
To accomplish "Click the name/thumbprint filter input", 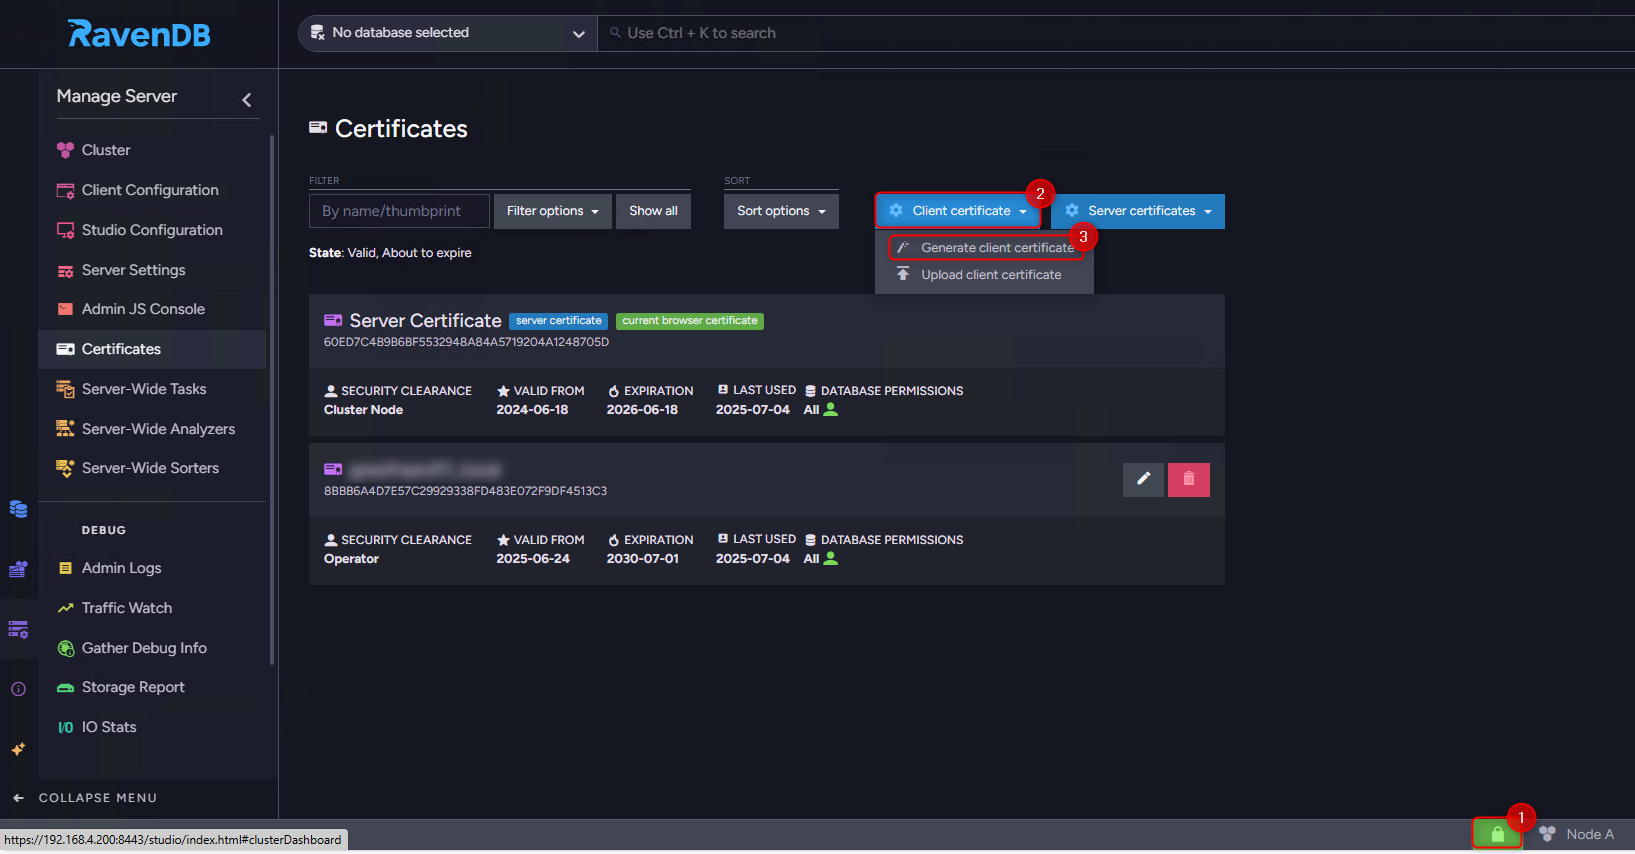I will (399, 211).
